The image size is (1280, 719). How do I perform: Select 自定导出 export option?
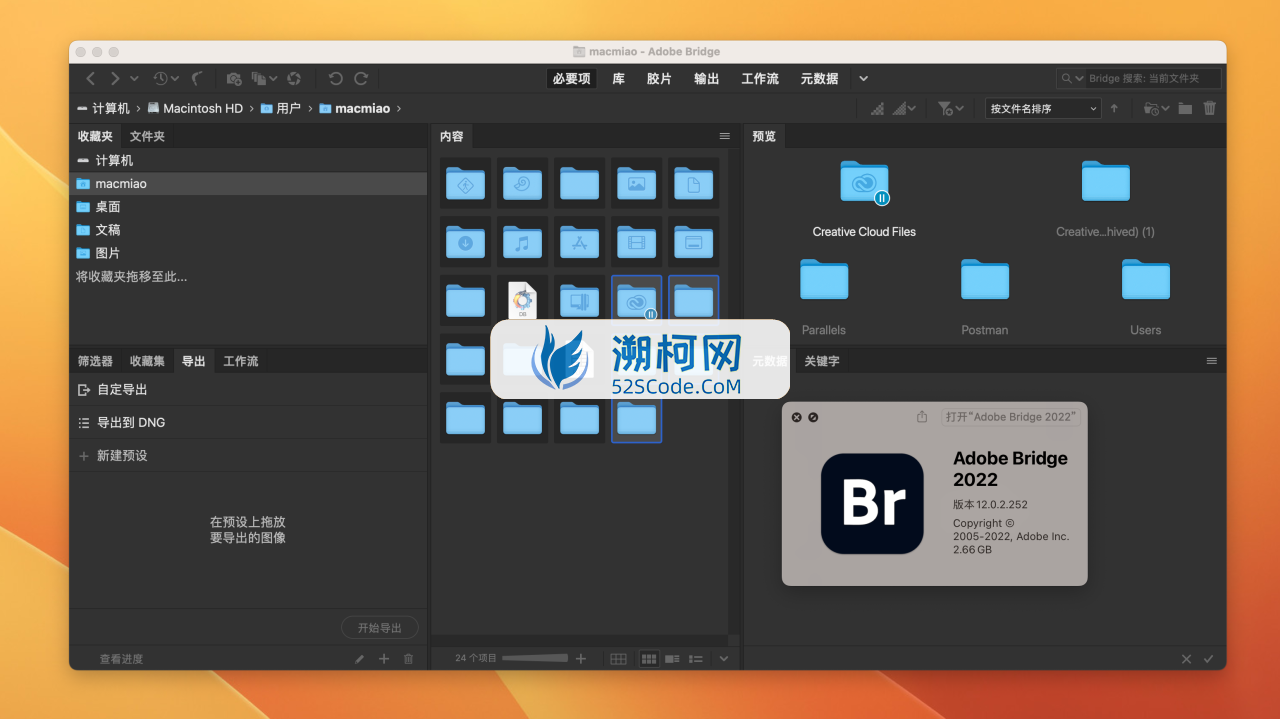[x=248, y=390]
